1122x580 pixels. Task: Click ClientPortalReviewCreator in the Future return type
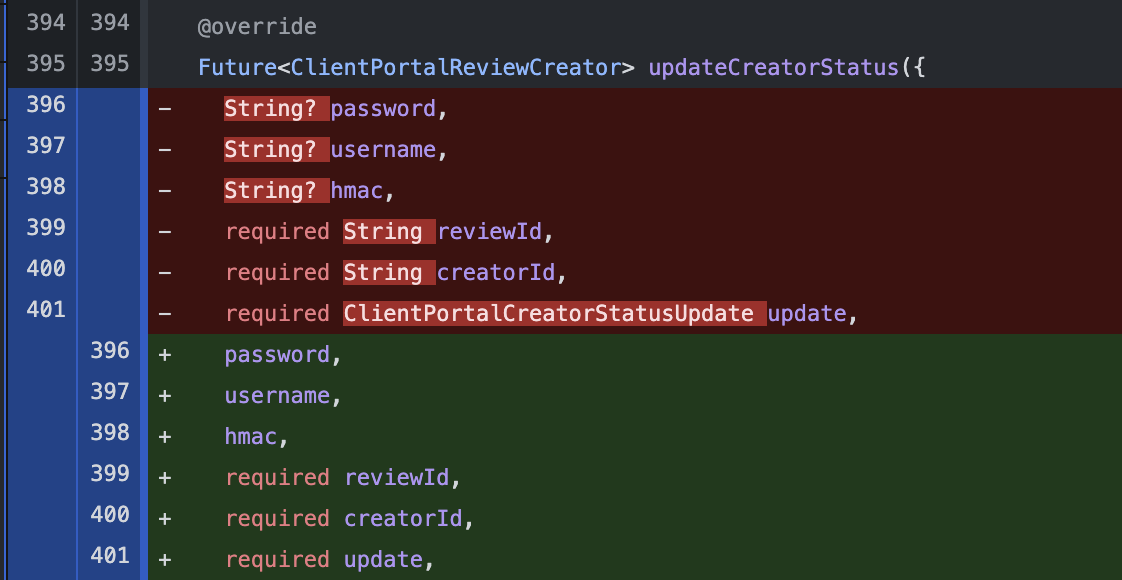coord(456,68)
